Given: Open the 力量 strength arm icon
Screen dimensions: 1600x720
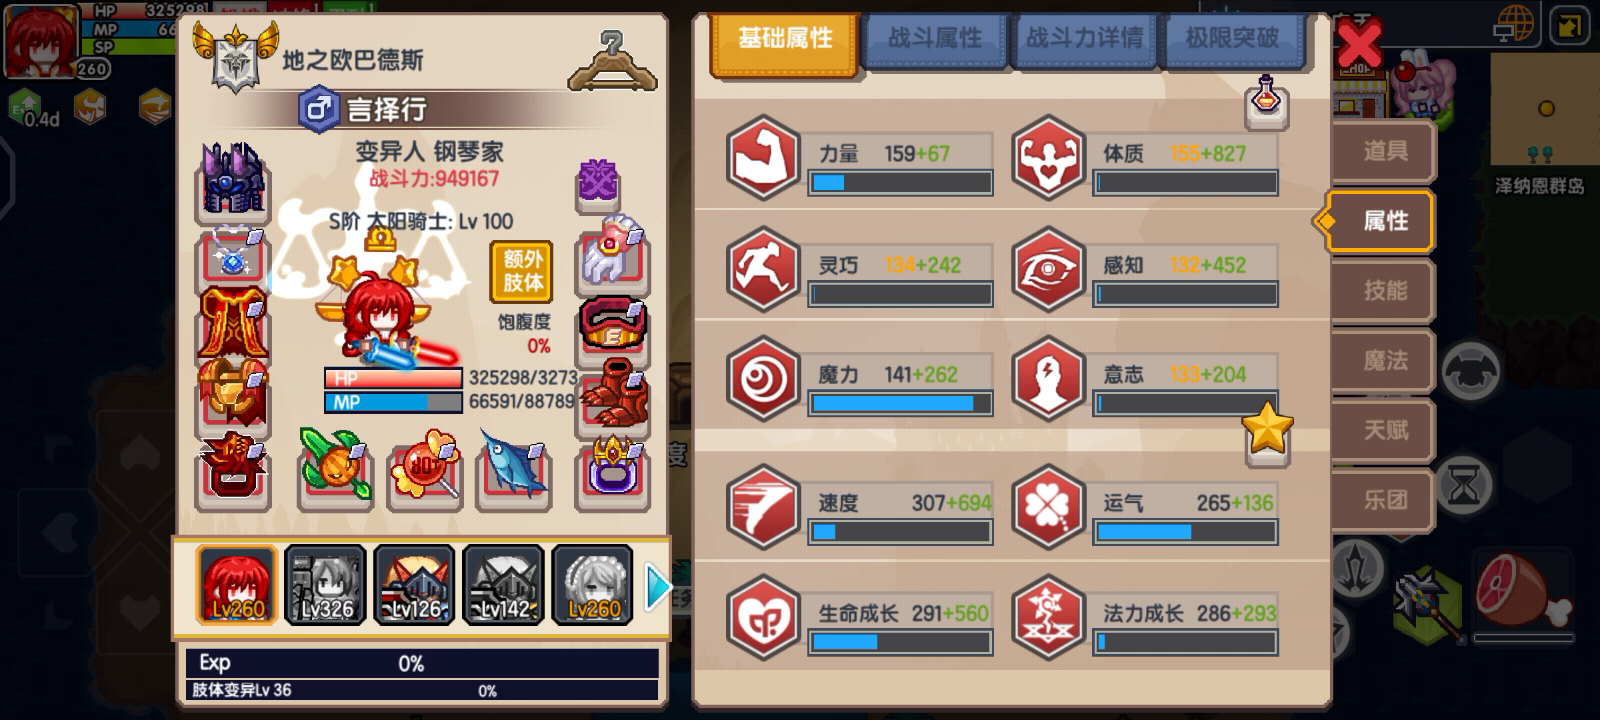Looking at the screenshot, I should pyautogui.click(x=763, y=158).
